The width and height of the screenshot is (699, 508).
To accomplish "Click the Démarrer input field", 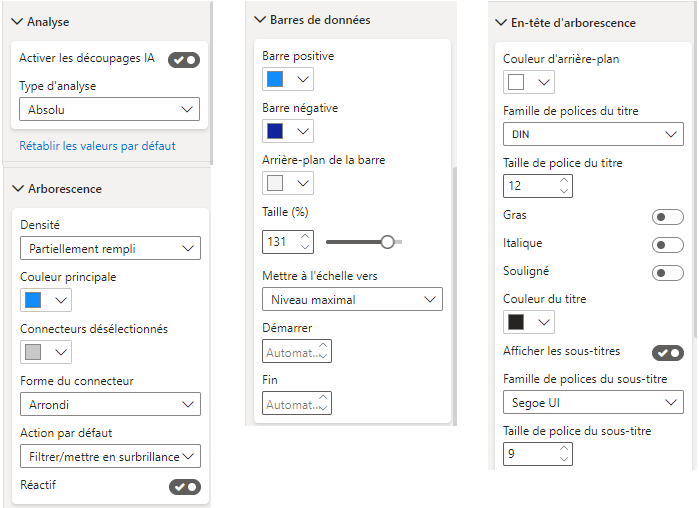I will tap(296, 352).
